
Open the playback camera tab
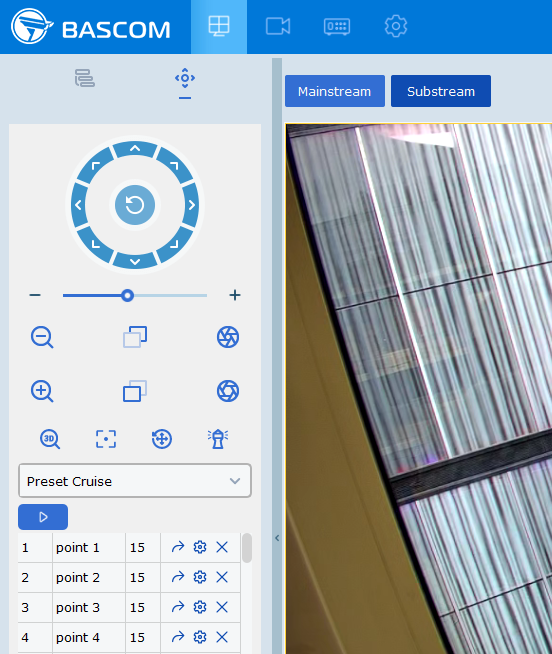278,26
